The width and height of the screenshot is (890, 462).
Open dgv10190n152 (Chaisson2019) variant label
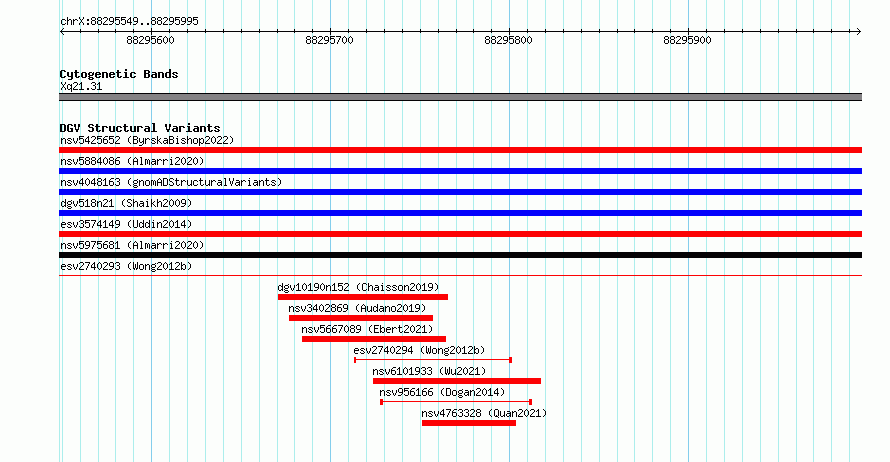point(358,287)
